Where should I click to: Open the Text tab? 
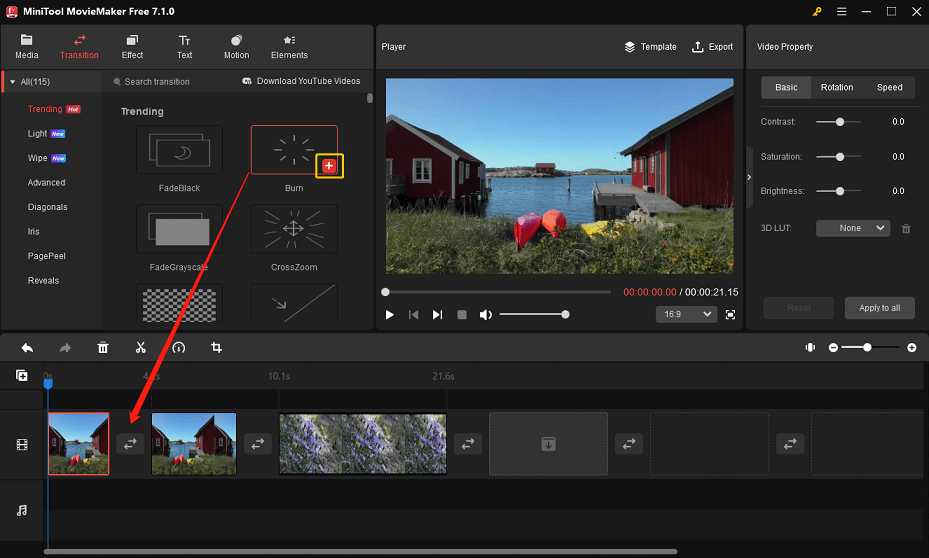(x=184, y=47)
